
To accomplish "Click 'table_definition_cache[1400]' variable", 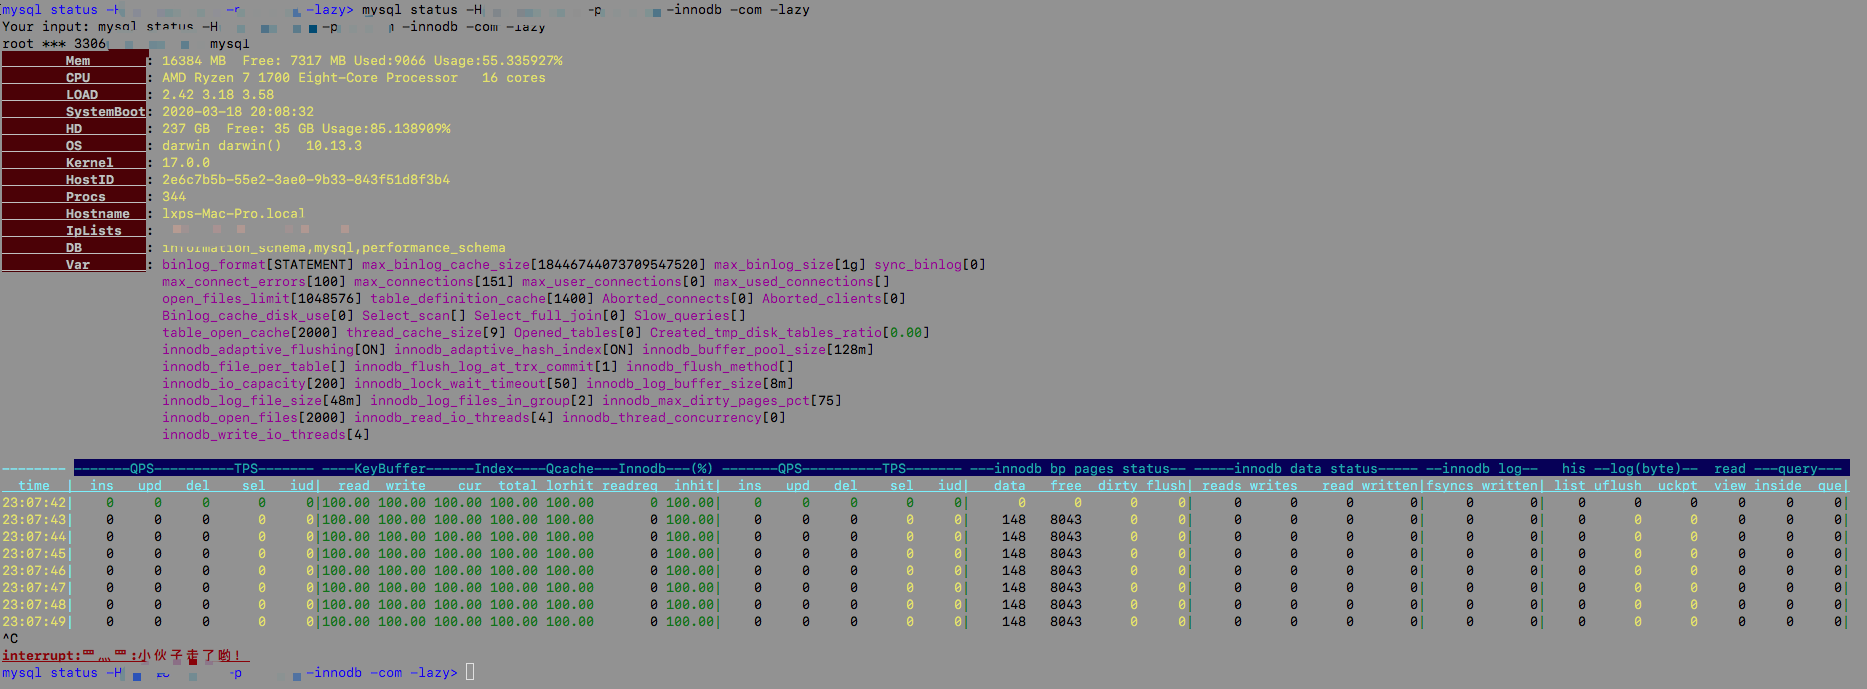I will tap(482, 299).
